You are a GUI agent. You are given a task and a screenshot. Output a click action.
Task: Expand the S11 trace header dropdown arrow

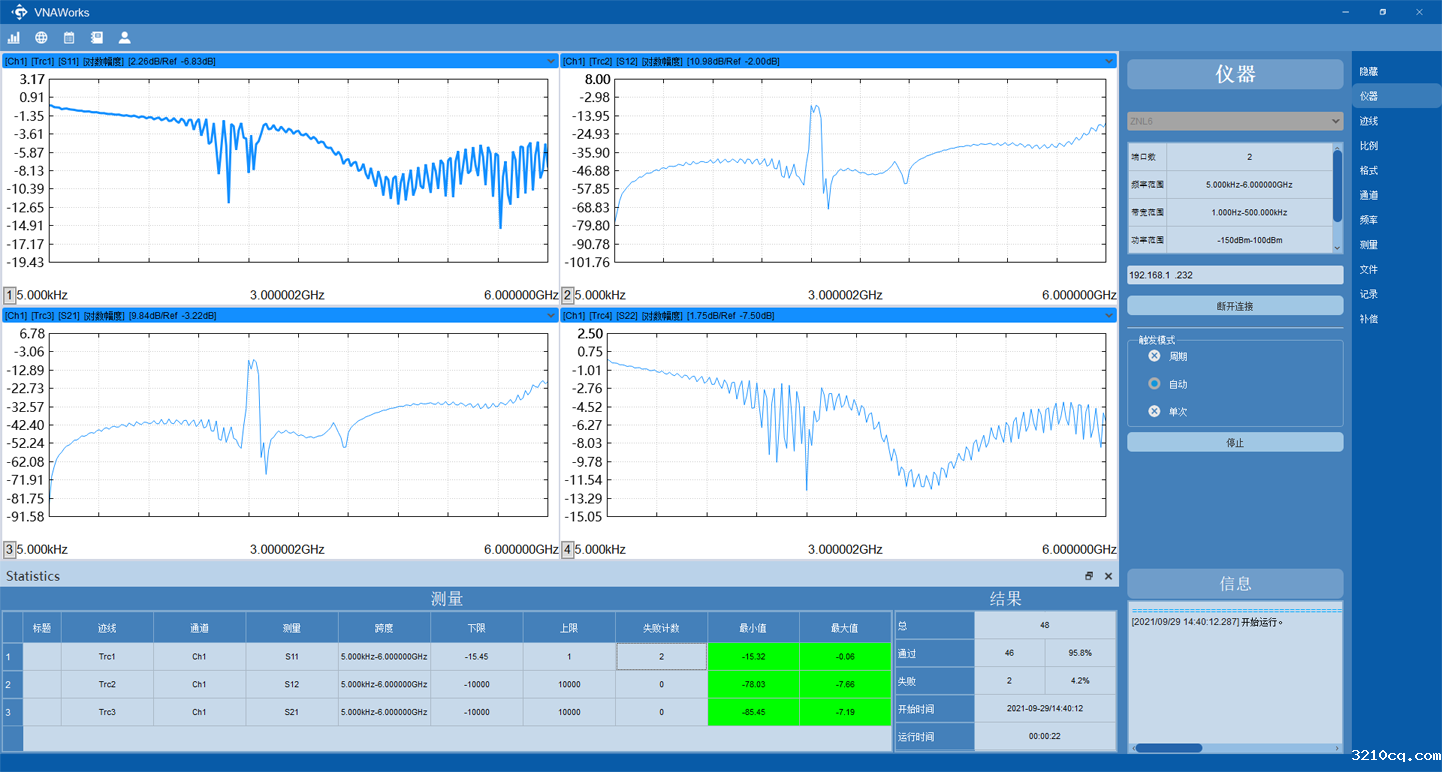551,61
